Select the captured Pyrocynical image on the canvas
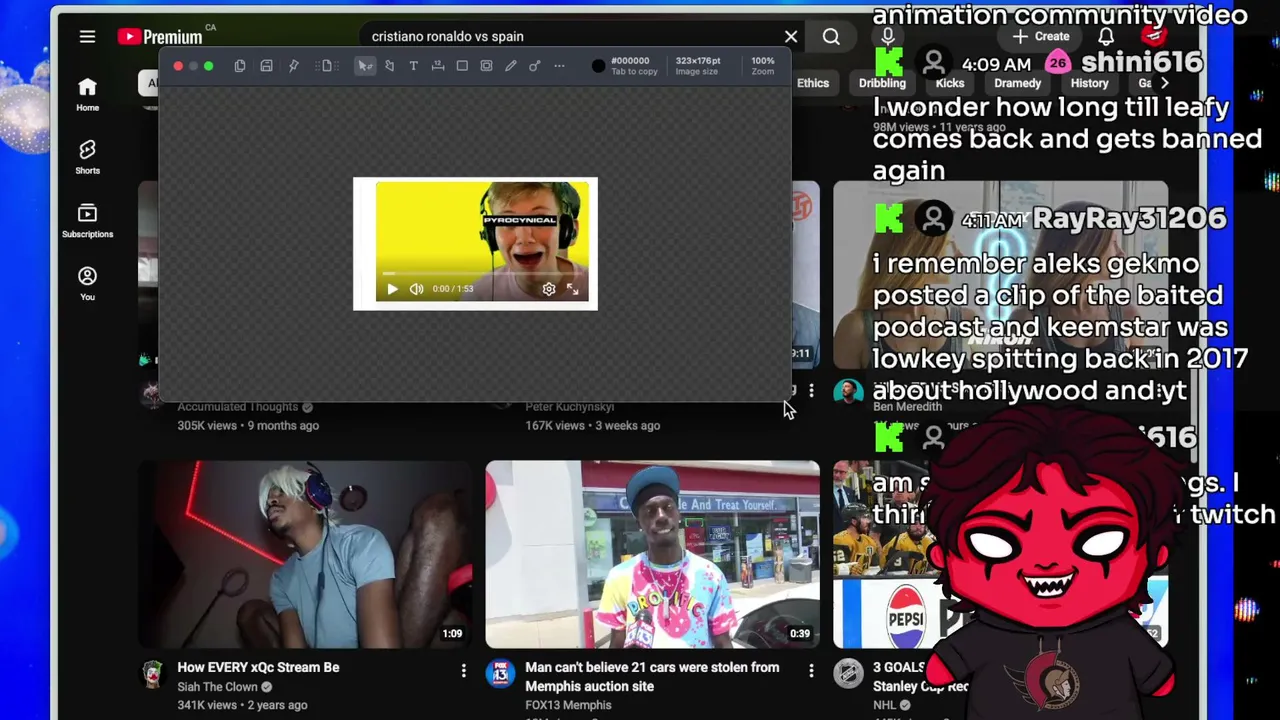1280x720 pixels. pyautogui.click(x=475, y=244)
